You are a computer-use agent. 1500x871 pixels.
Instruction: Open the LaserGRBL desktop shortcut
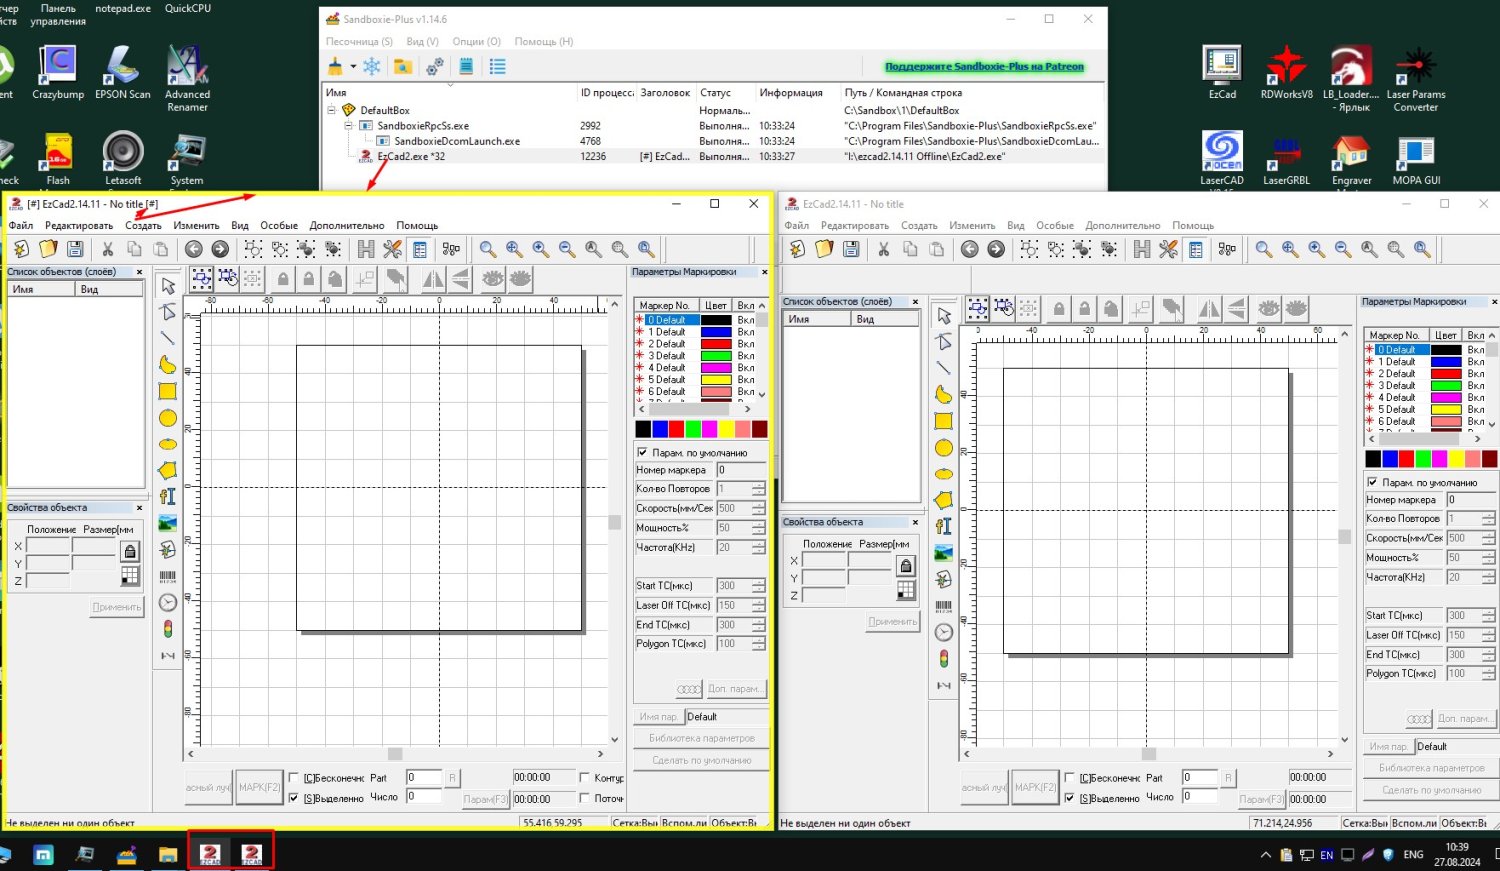1286,160
